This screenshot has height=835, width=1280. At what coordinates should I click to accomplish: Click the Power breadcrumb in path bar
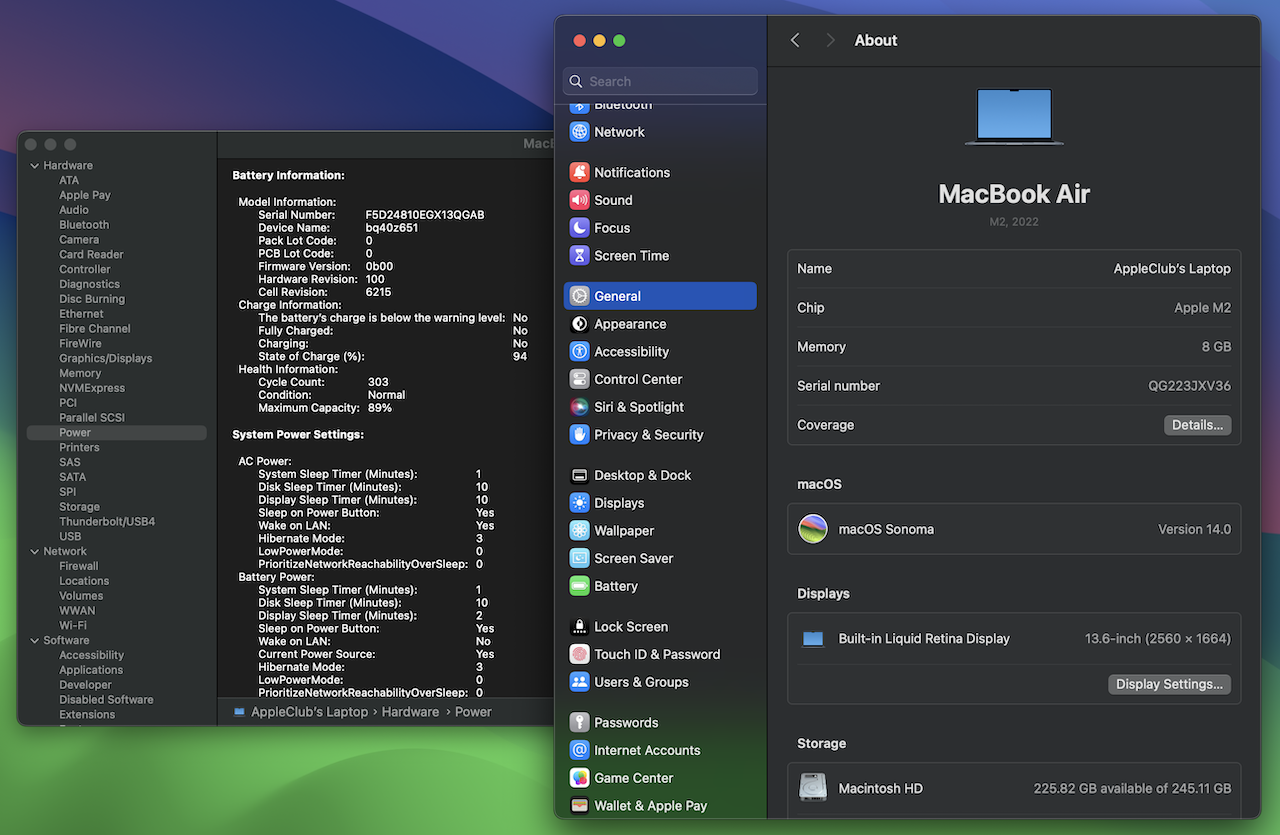(473, 712)
